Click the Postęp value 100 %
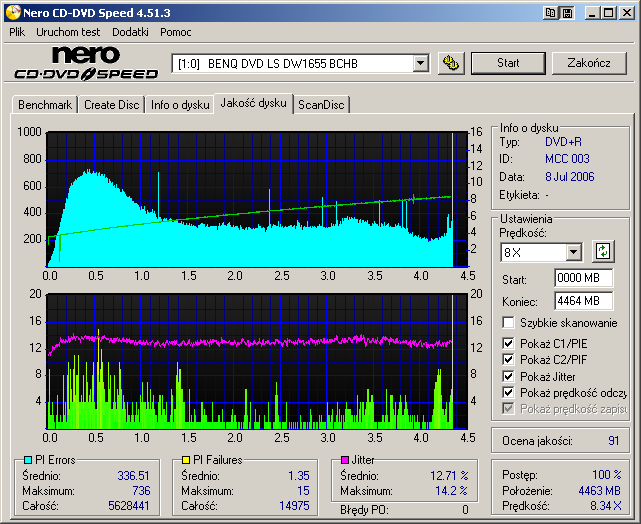The height and width of the screenshot is (524, 641). (607, 475)
